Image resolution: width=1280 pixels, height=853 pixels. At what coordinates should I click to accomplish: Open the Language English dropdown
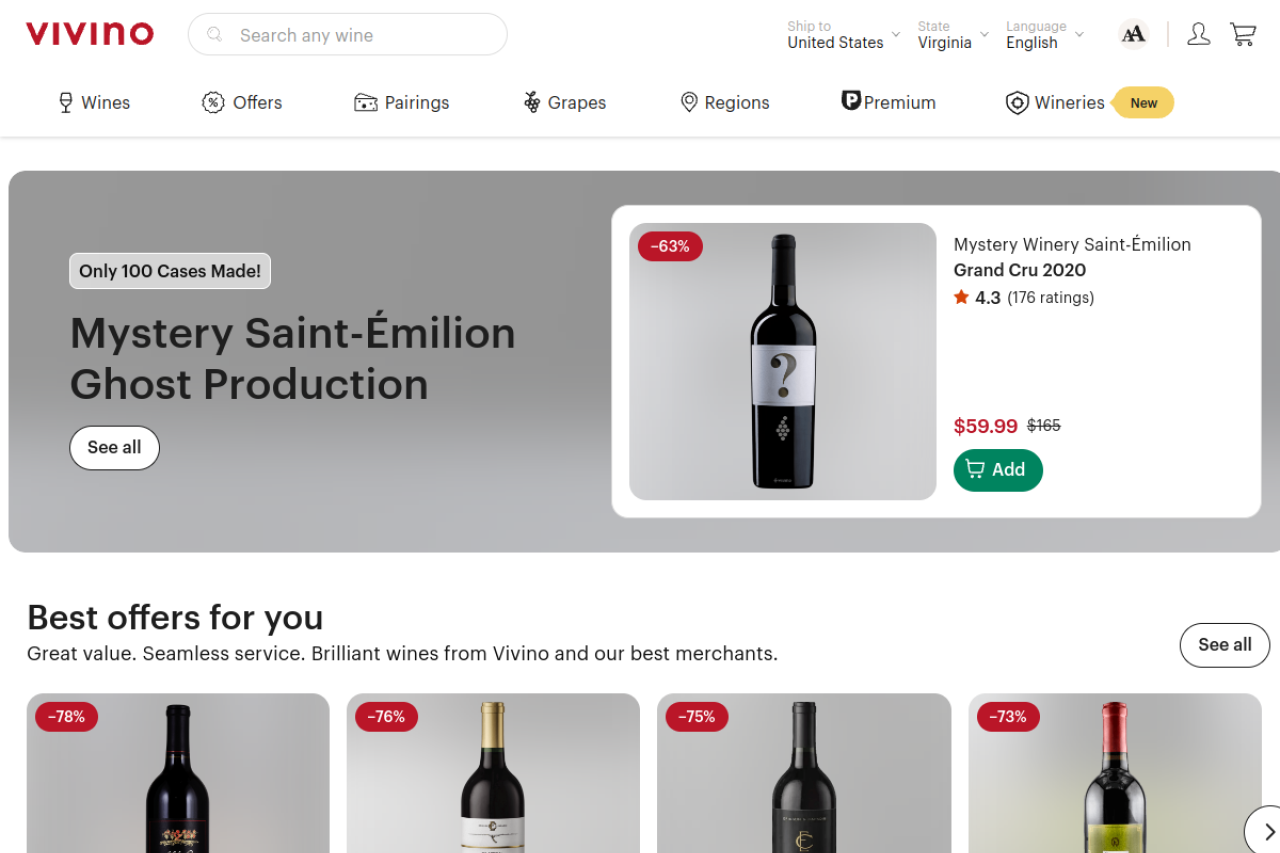[x=1043, y=35]
